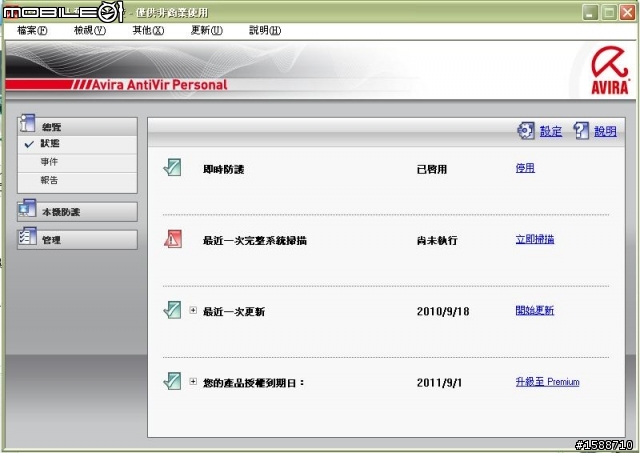
Task: Click the 管理 checklist icon
Action: pos(27,237)
